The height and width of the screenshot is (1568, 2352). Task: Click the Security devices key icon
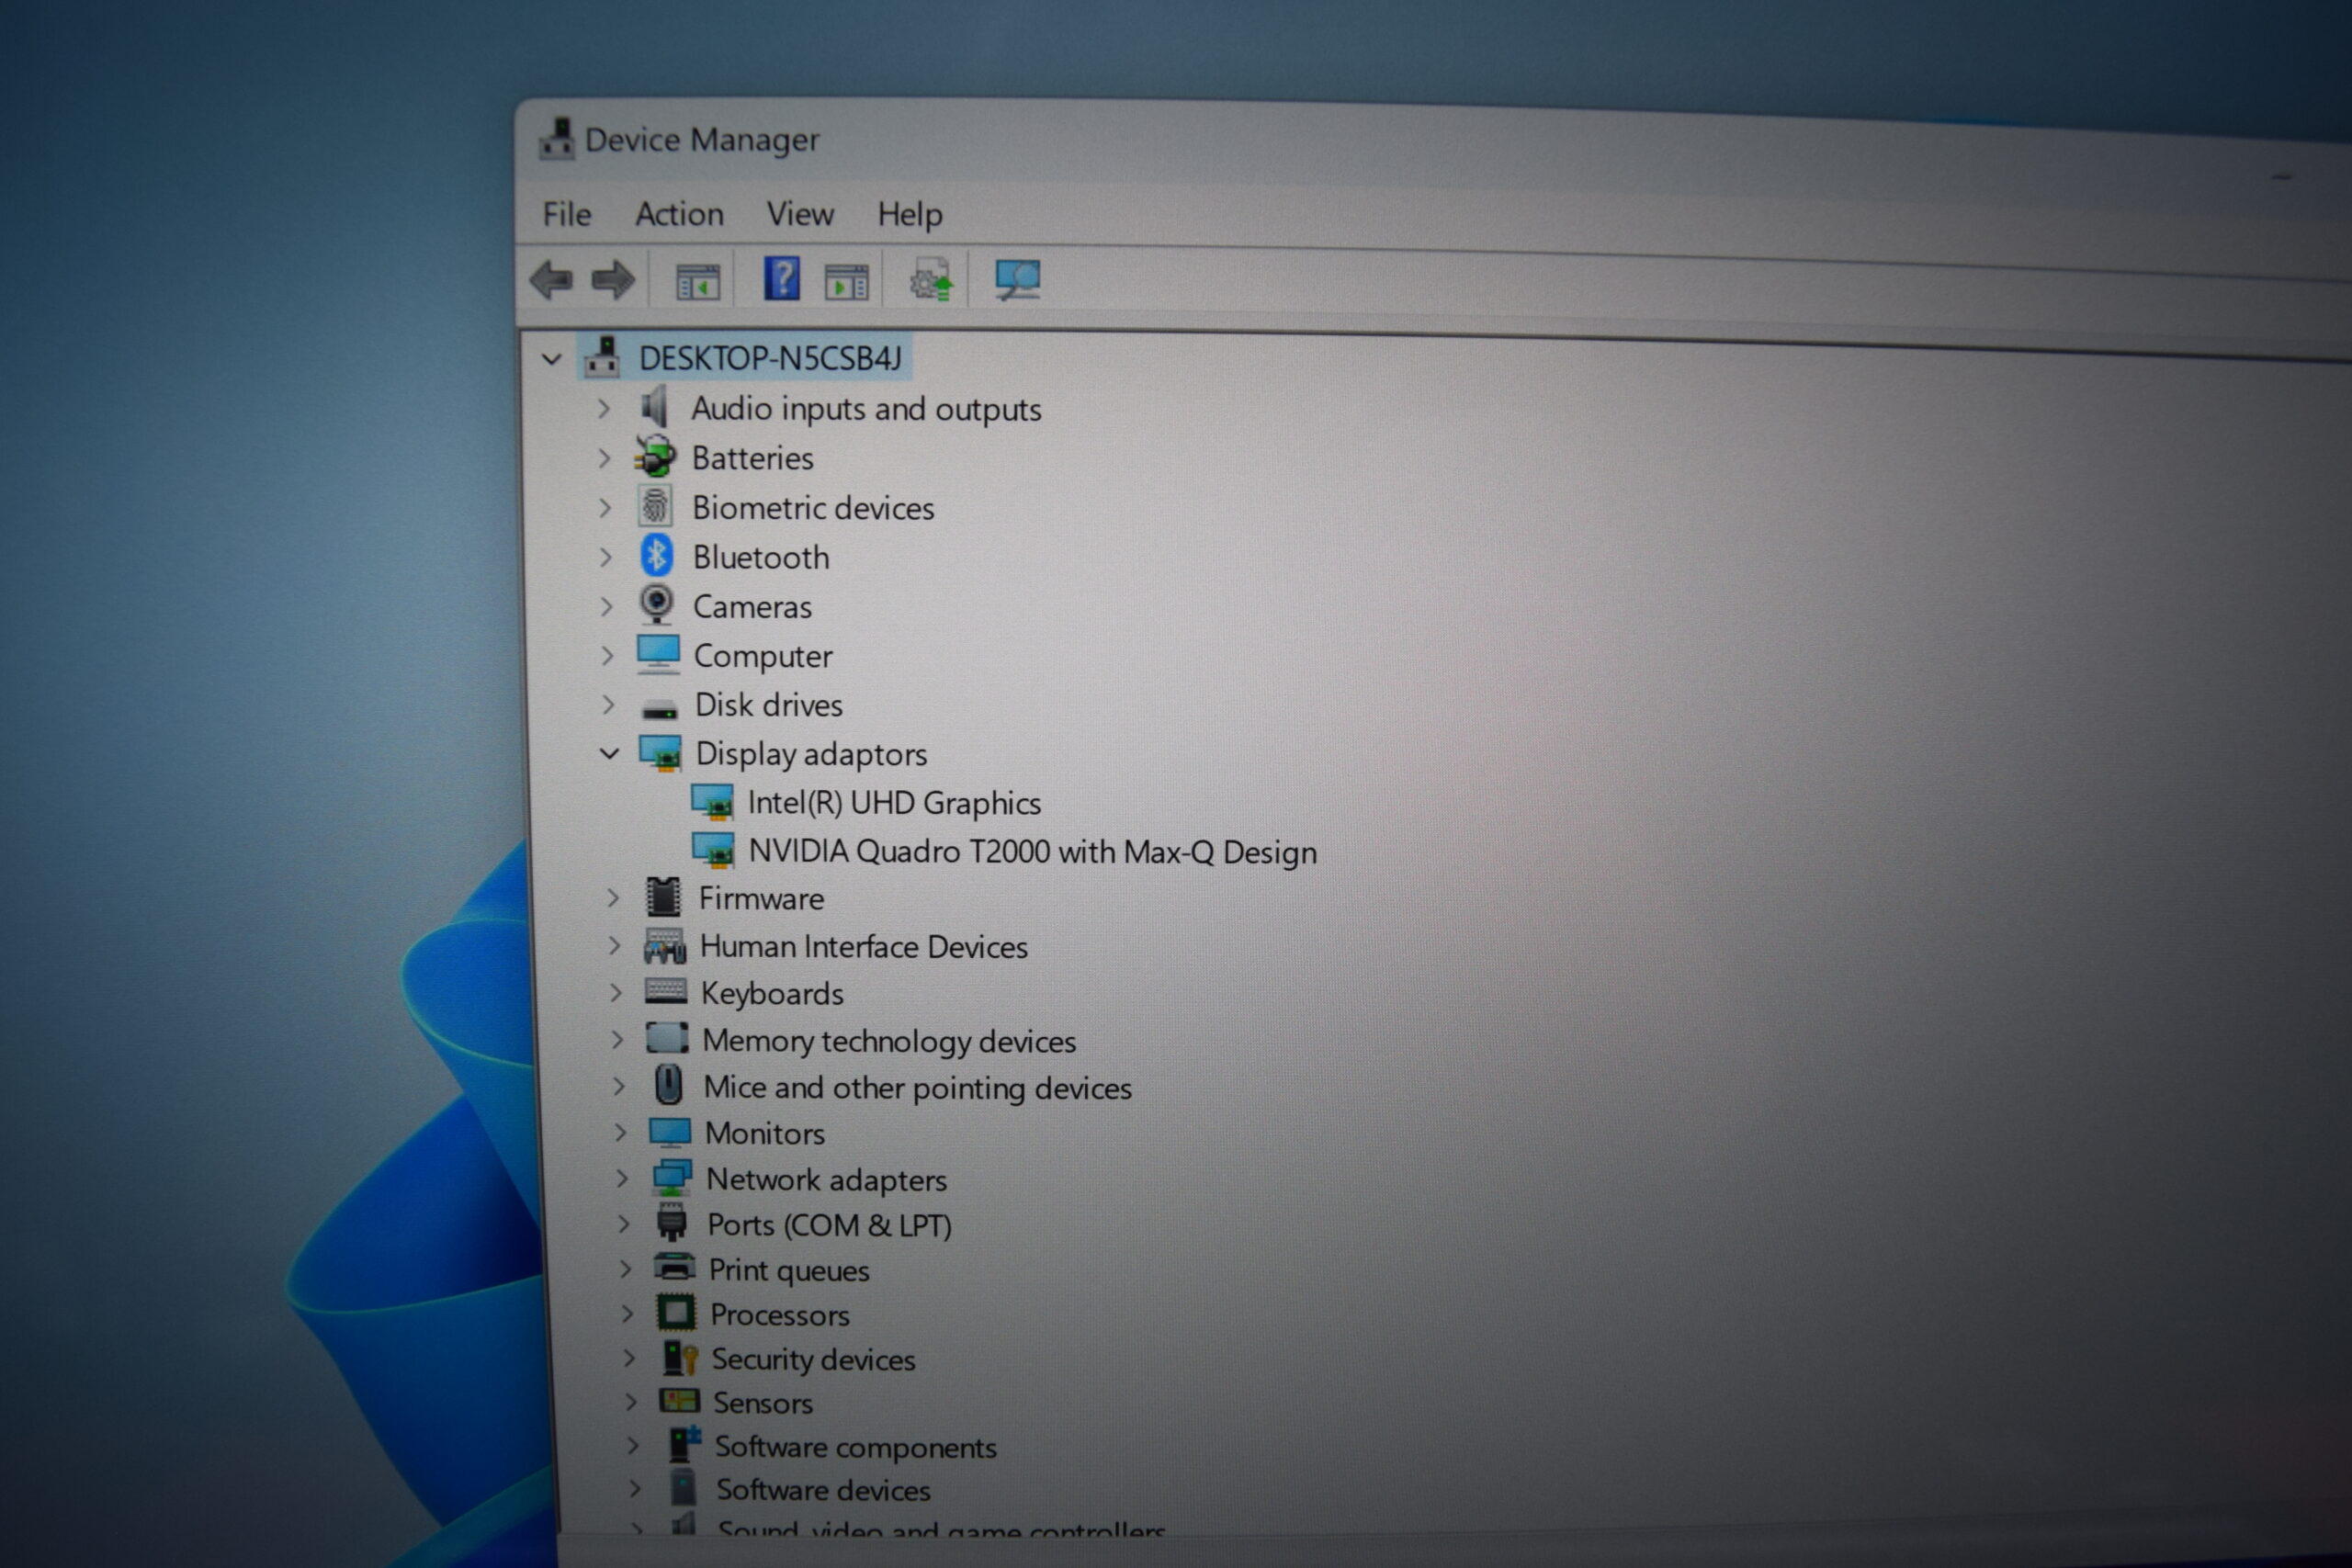pyautogui.click(x=680, y=1358)
